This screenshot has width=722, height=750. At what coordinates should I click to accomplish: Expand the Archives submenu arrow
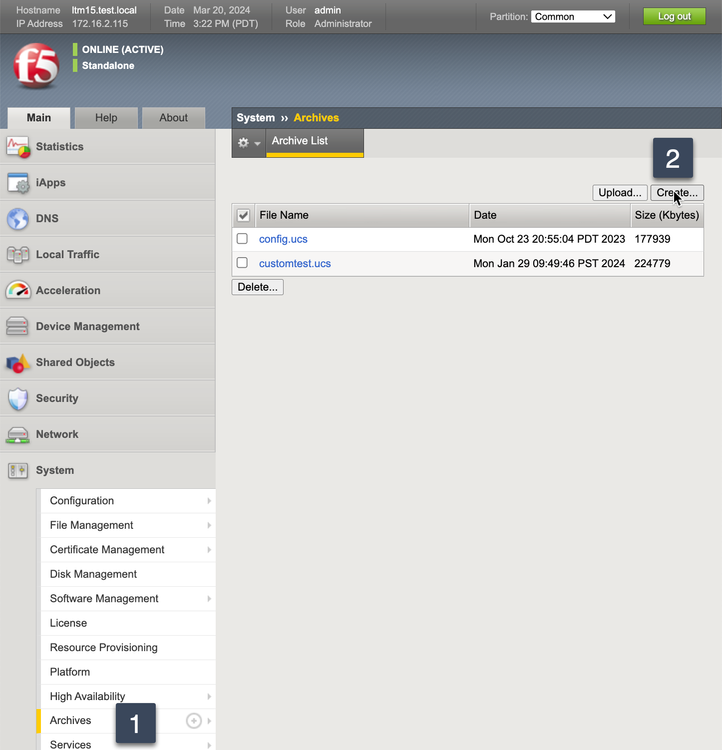(x=209, y=721)
